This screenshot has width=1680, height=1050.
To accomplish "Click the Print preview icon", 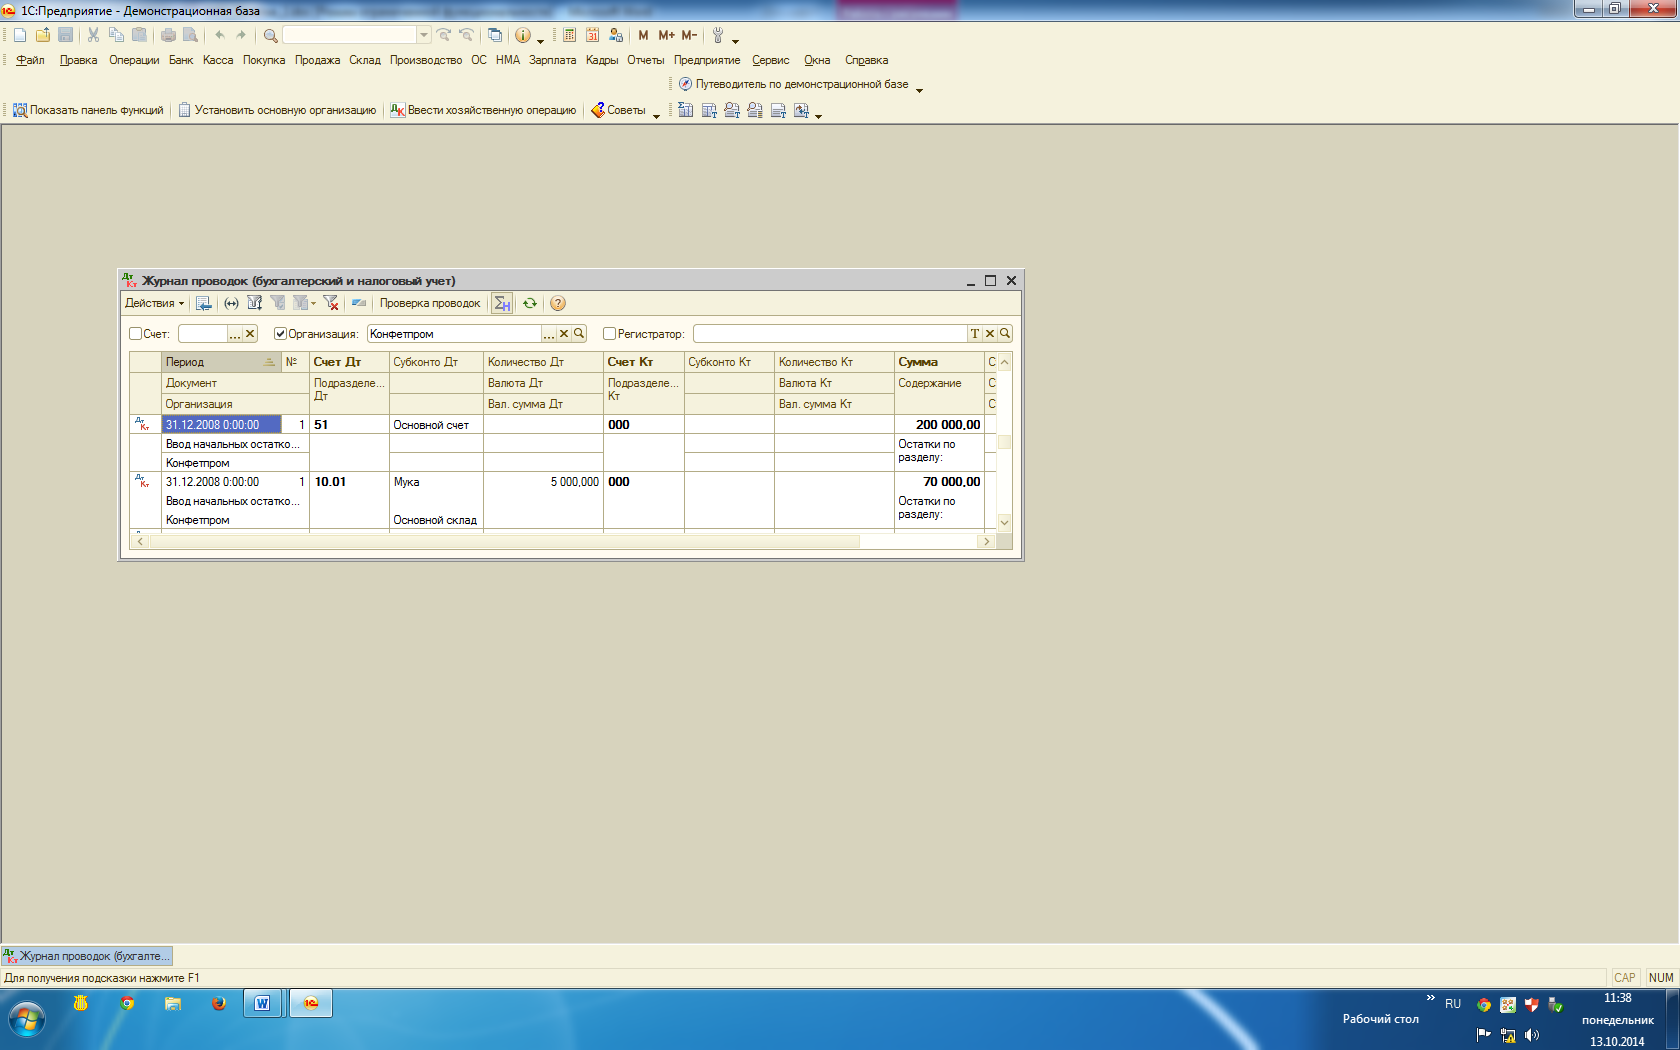I will (x=190, y=35).
